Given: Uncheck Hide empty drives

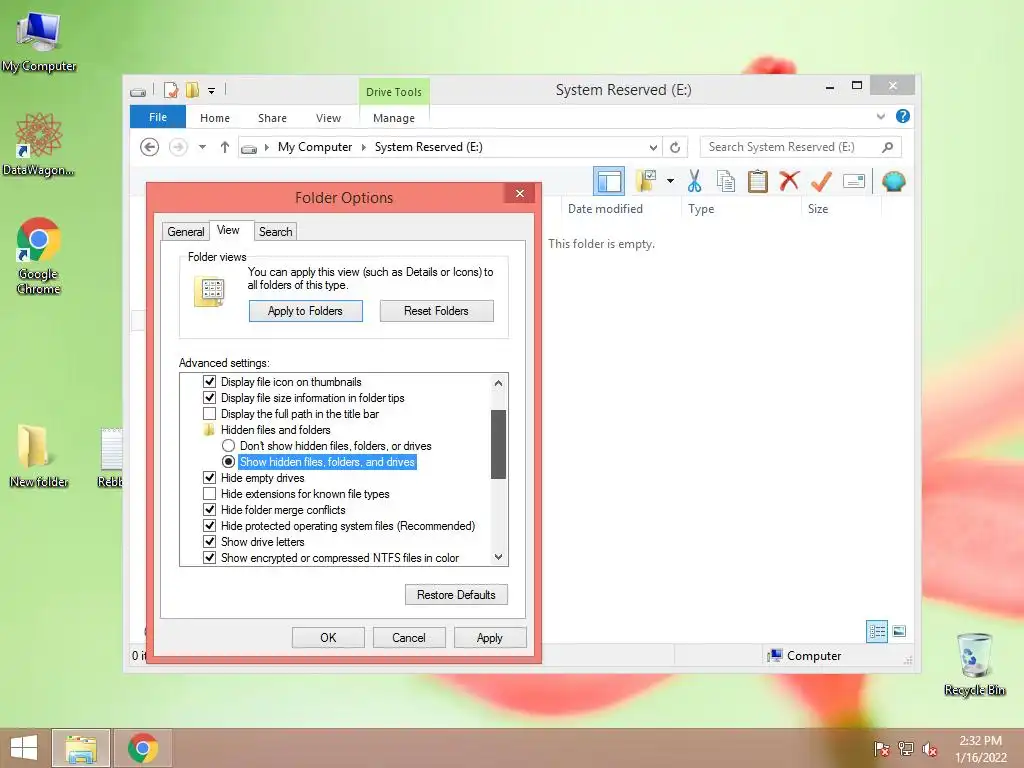Looking at the screenshot, I should 210,477.
